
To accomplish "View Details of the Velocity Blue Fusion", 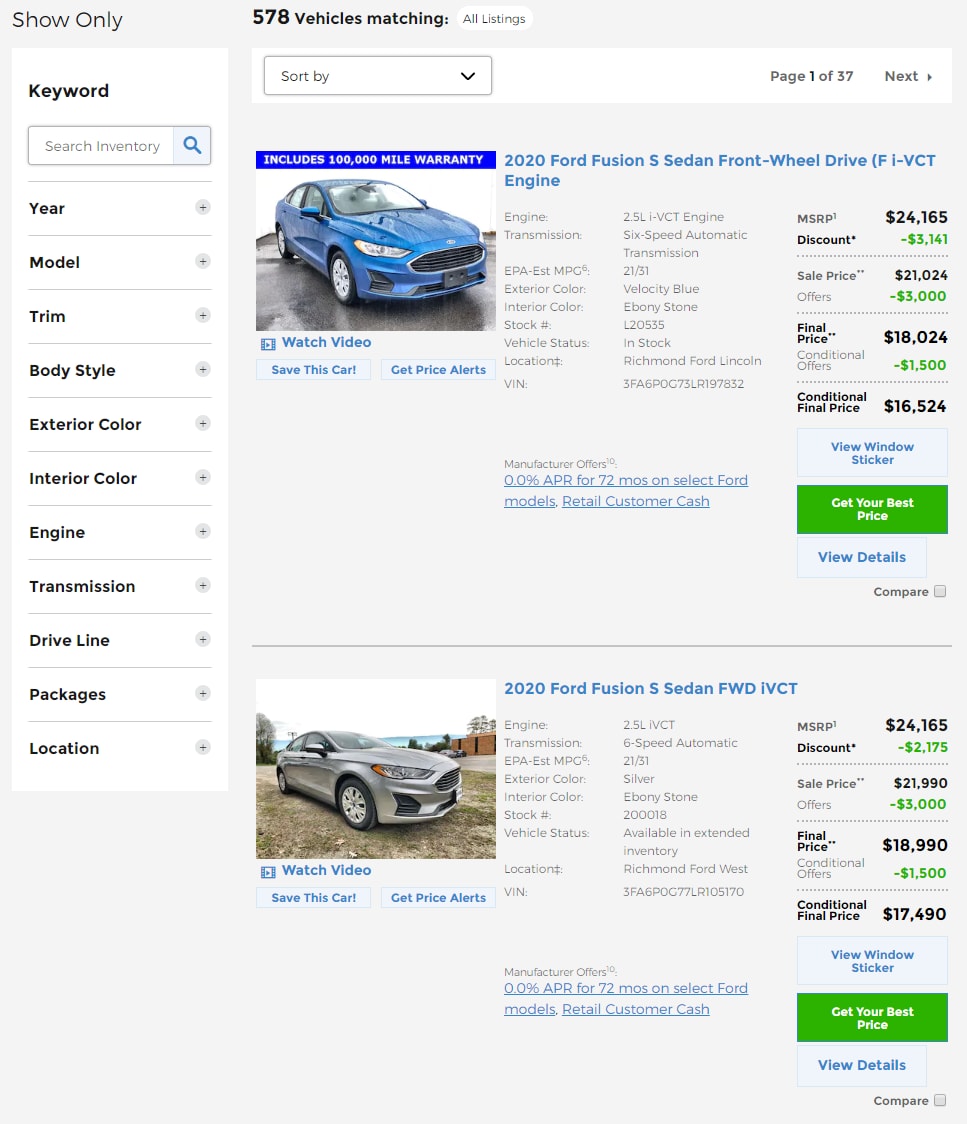I will coord(862,557).
